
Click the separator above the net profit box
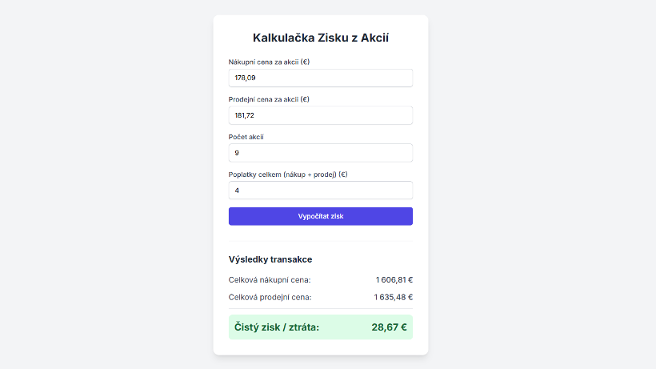[320, 309]
